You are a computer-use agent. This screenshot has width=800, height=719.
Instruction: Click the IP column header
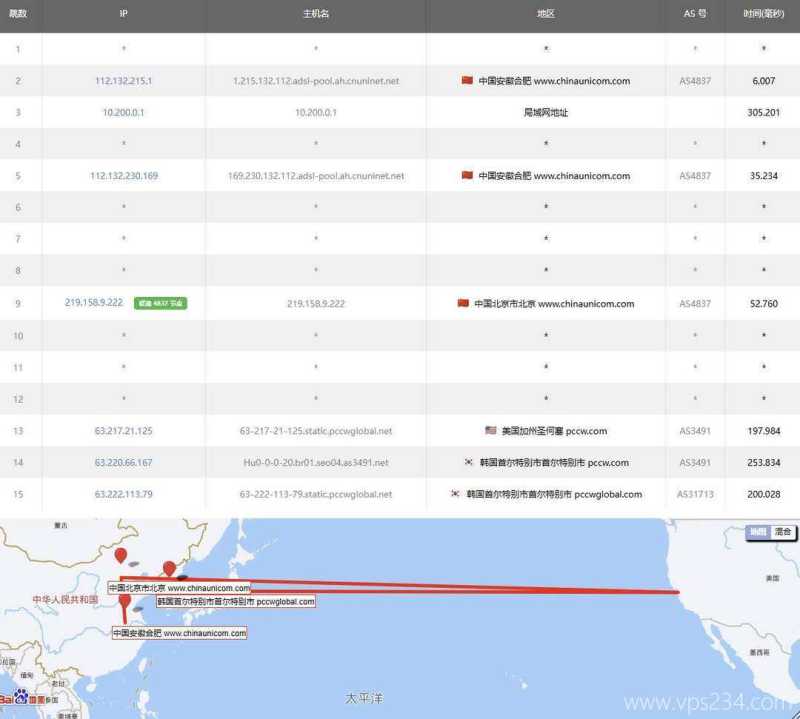coord(123,15)
